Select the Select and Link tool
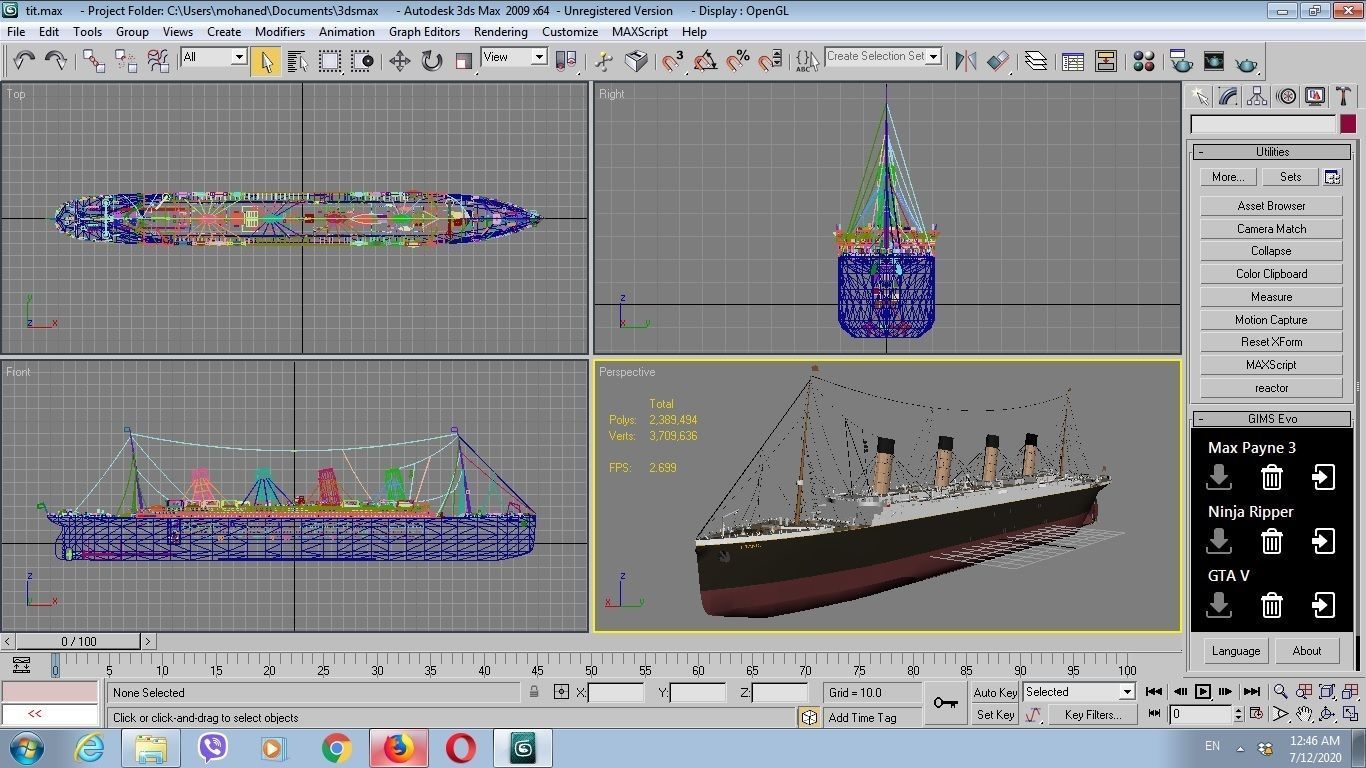The height and width of the screenshot is (768, 1366). coord(94,61)
